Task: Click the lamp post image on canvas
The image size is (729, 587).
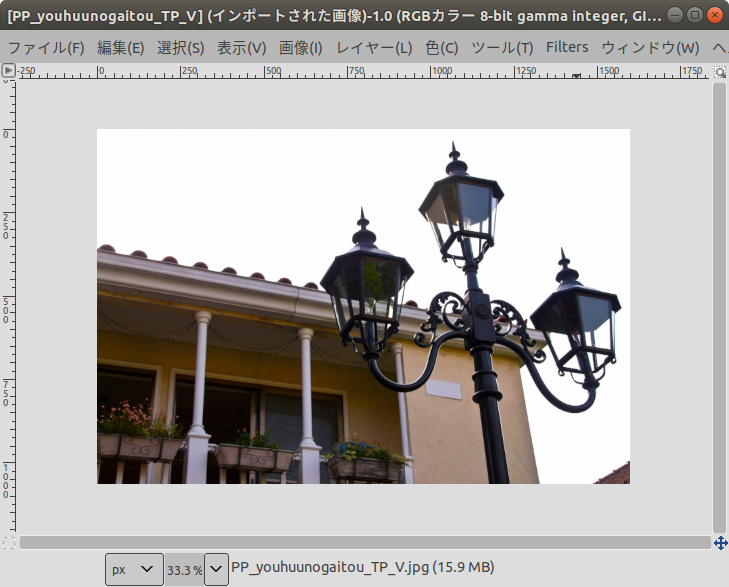Action: tap(363, 306)
